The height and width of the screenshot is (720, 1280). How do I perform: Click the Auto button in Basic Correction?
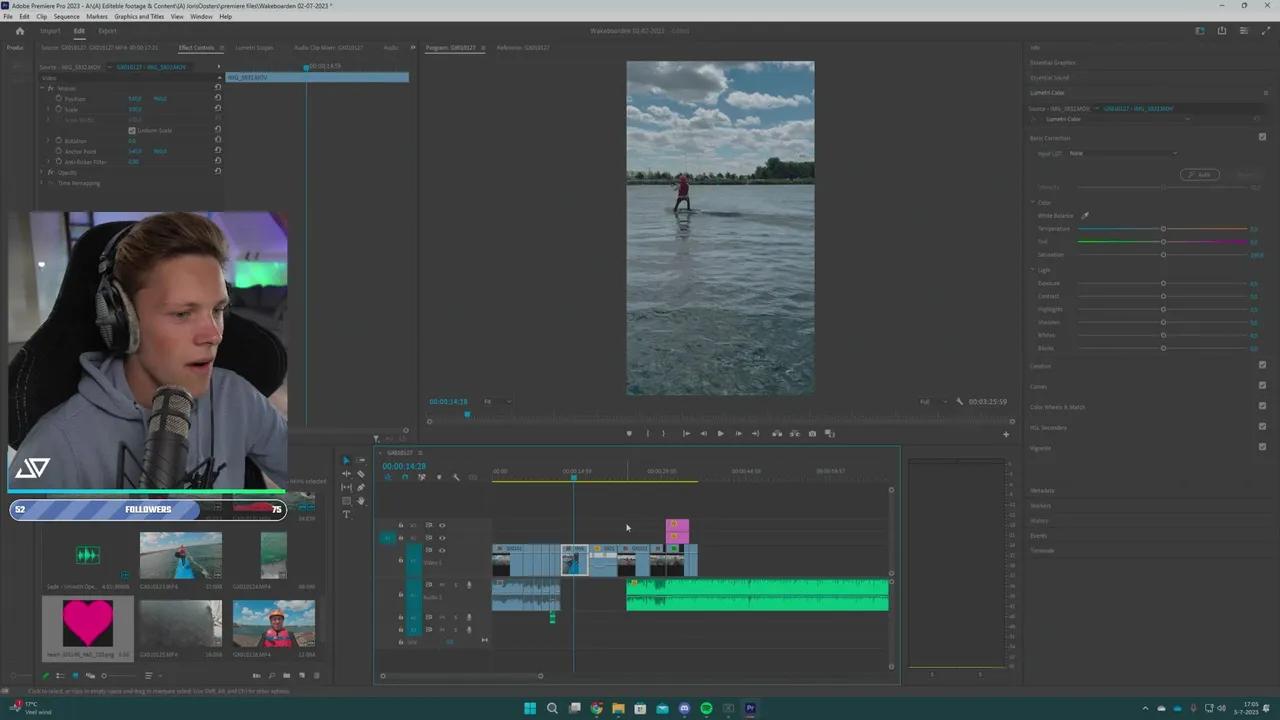pos(1200,174)
